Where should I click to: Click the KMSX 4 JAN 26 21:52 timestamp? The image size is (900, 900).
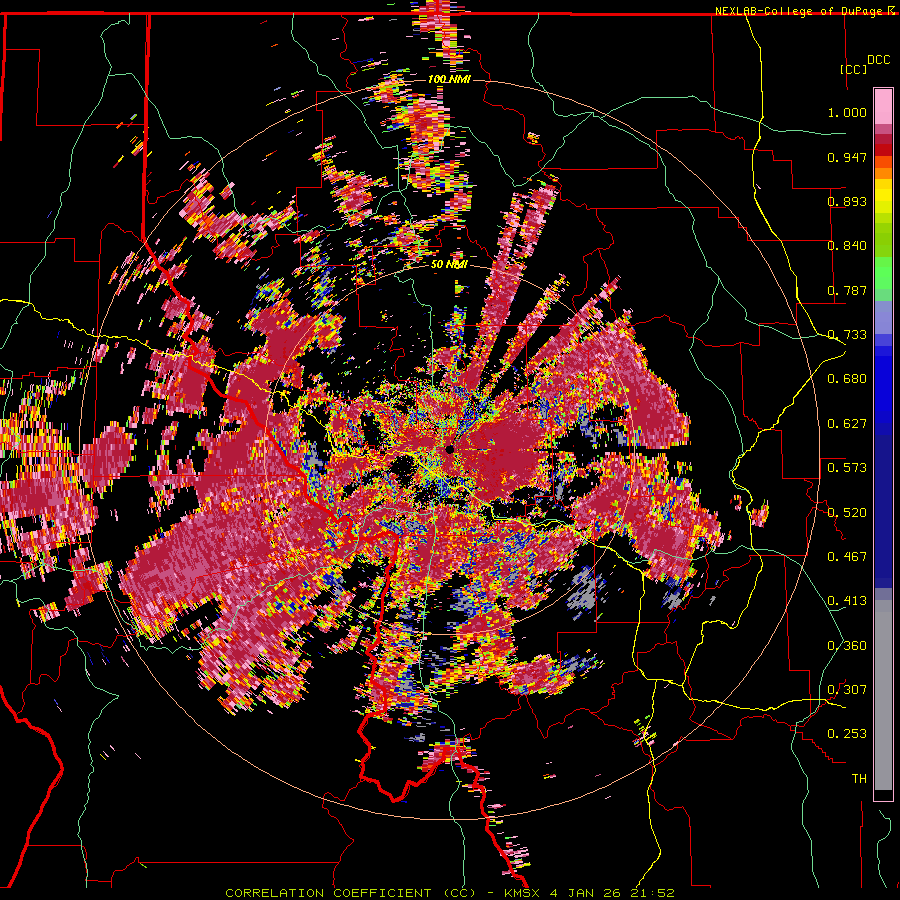589,893
